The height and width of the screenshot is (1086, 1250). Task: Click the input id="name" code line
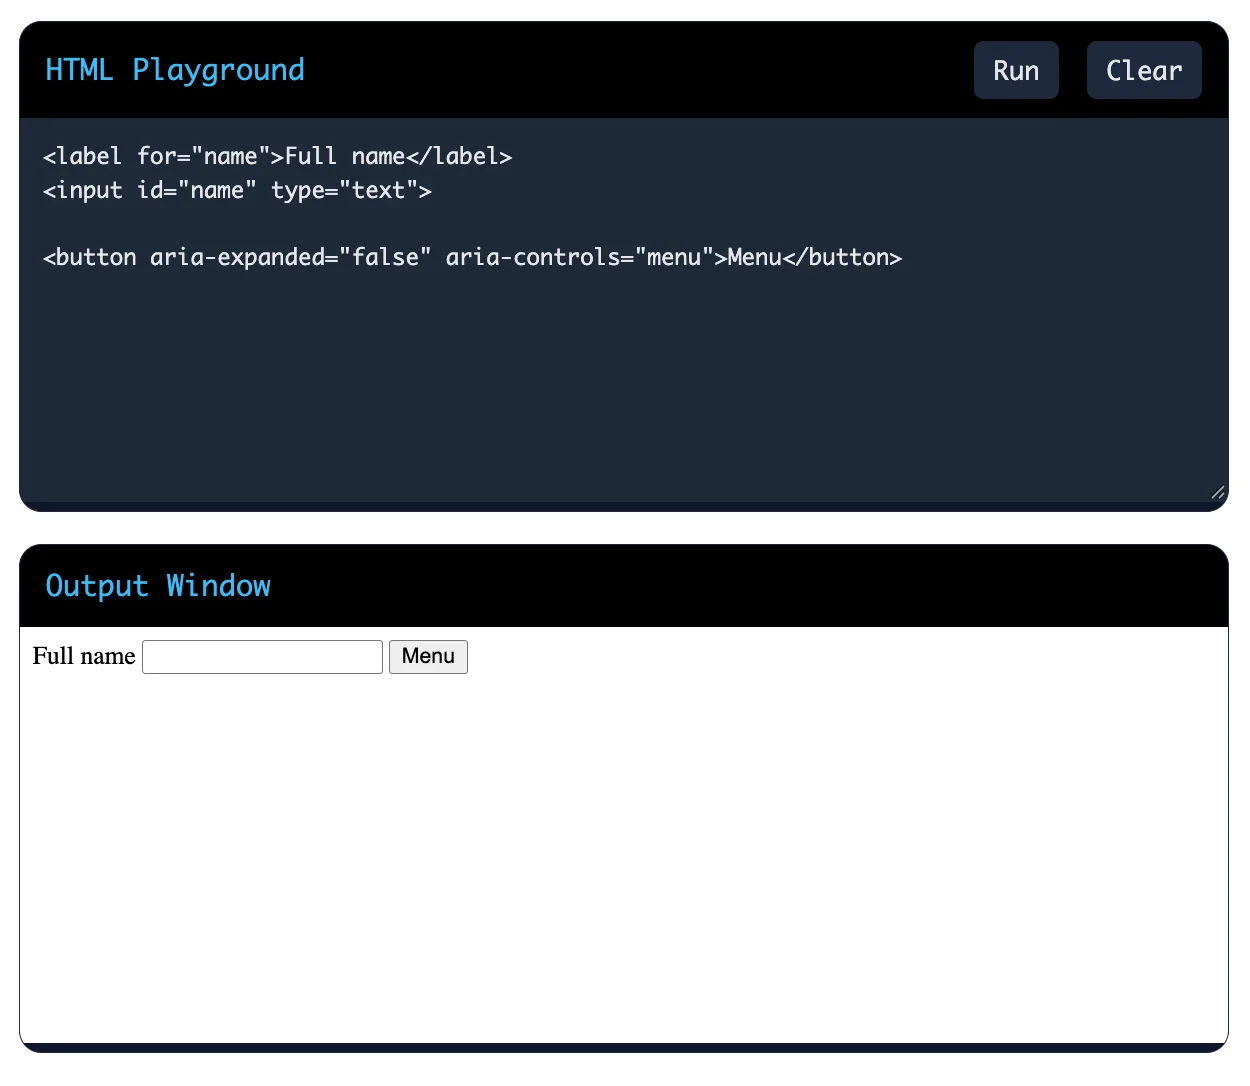click(238, 190)
